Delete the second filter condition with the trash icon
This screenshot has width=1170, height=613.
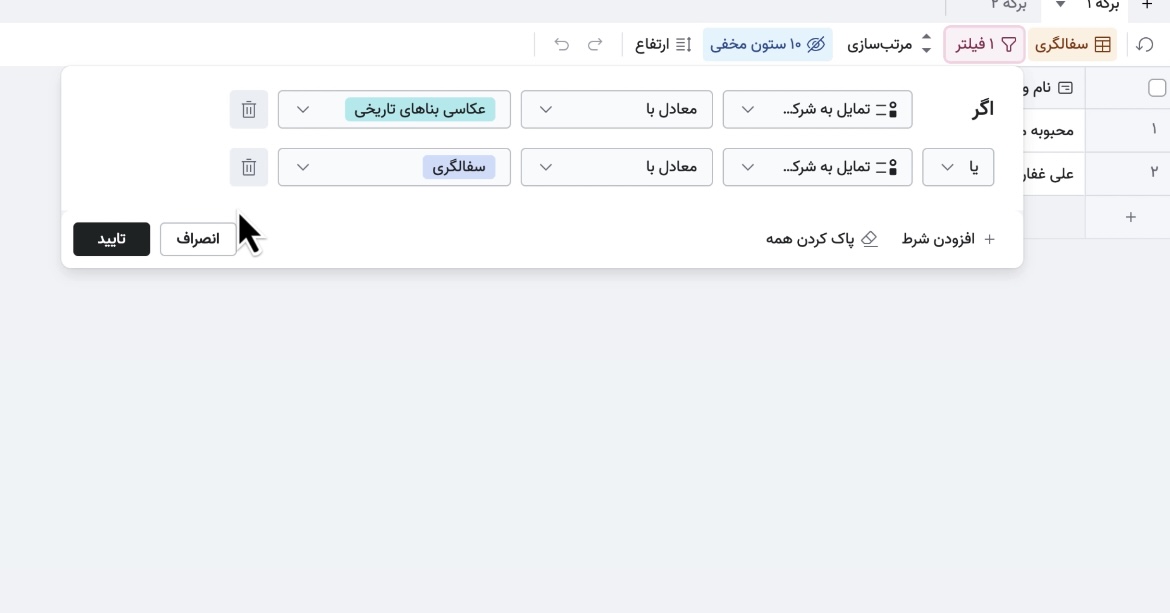249,167
